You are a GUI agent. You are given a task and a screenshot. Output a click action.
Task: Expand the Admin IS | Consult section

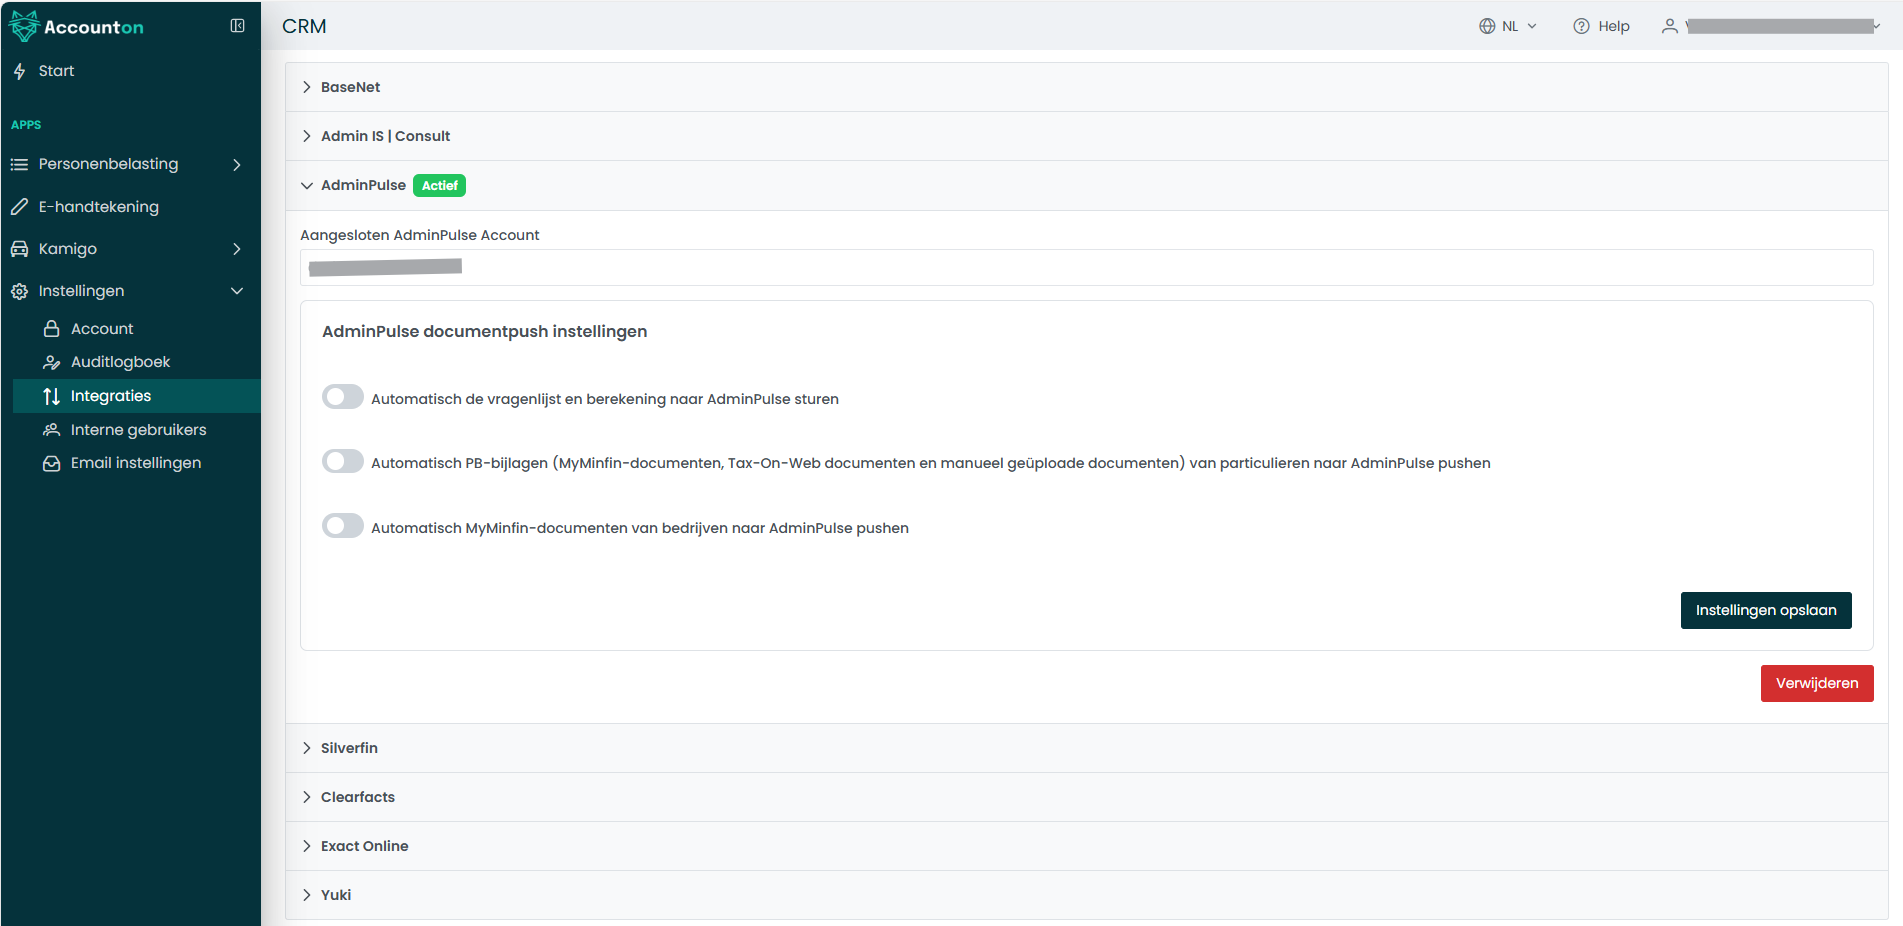pyautogui.click(x=1086, y=136)
